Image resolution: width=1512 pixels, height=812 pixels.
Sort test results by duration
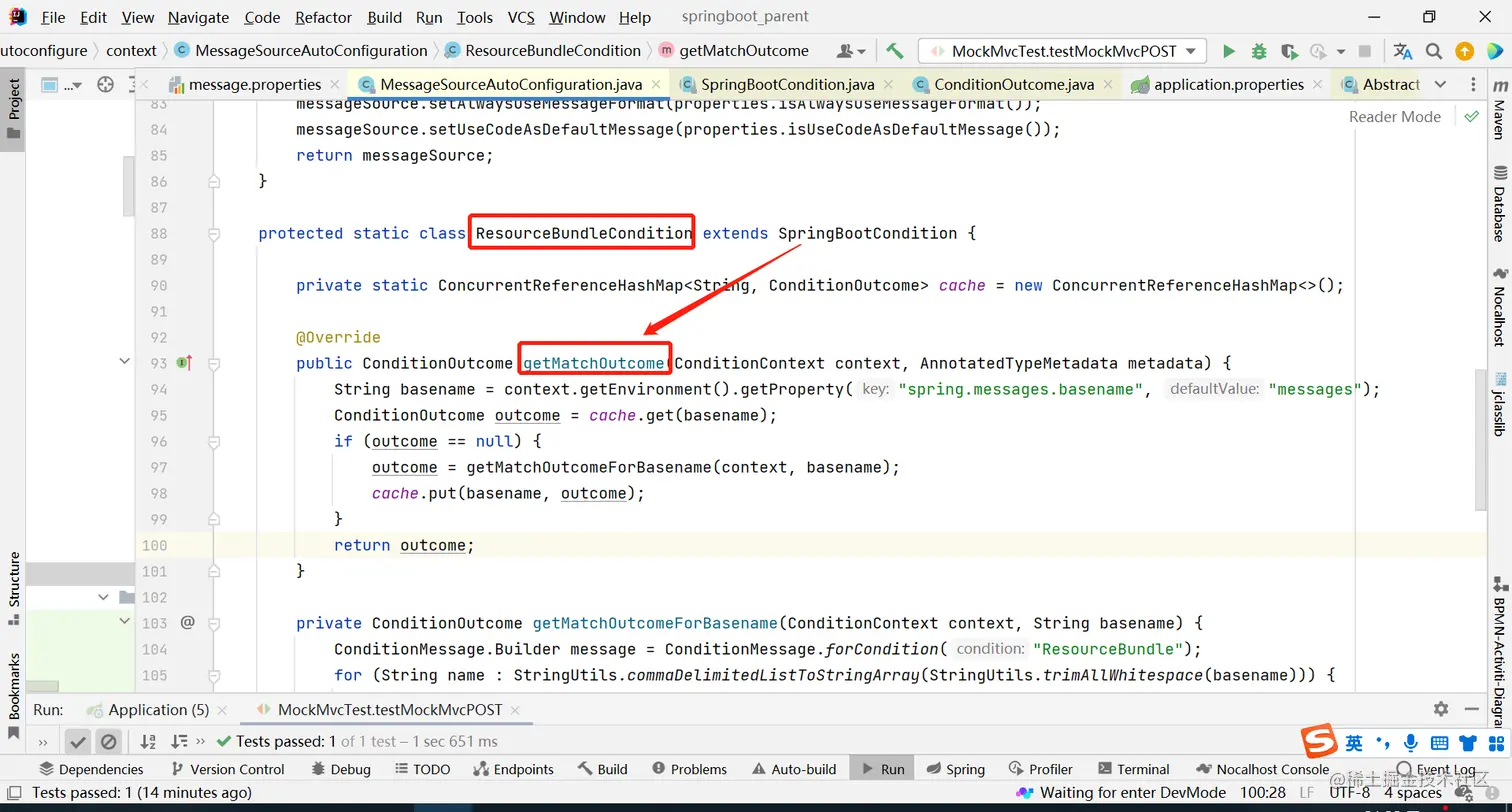(x=179, y=741)
